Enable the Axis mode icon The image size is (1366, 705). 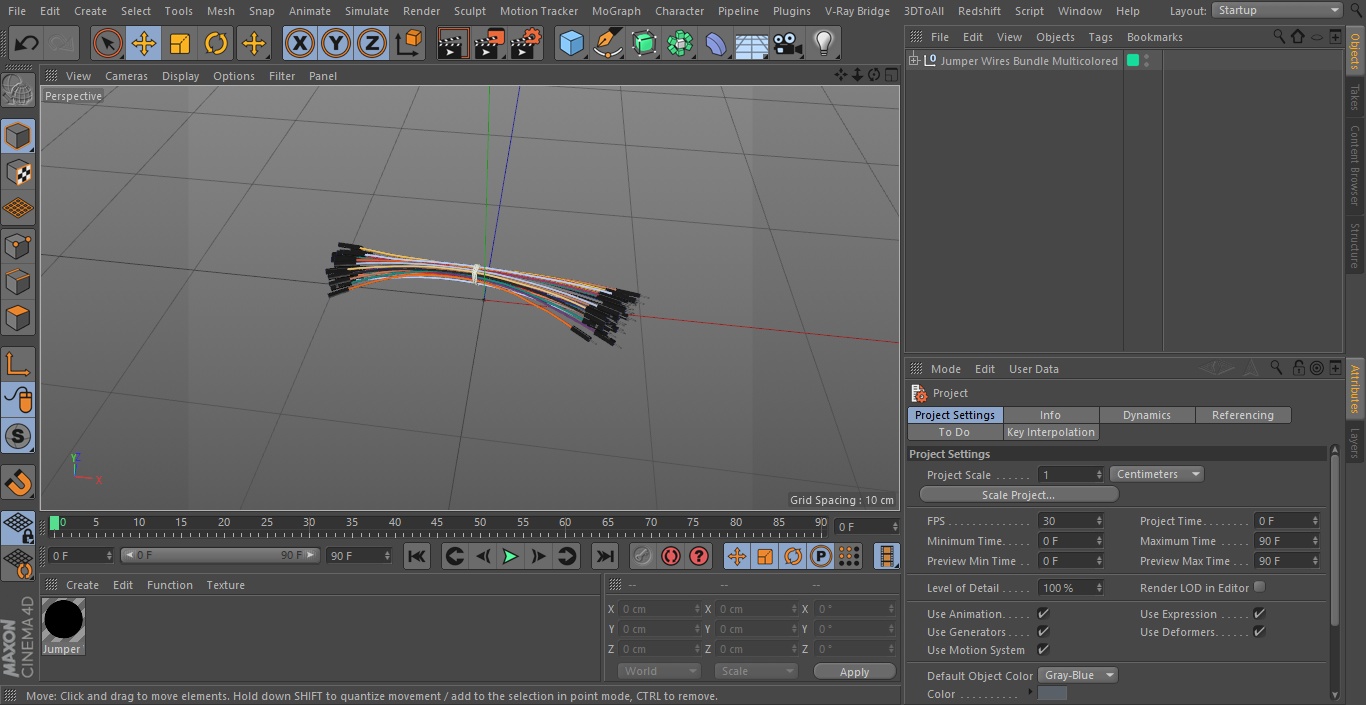coord(18,363)
